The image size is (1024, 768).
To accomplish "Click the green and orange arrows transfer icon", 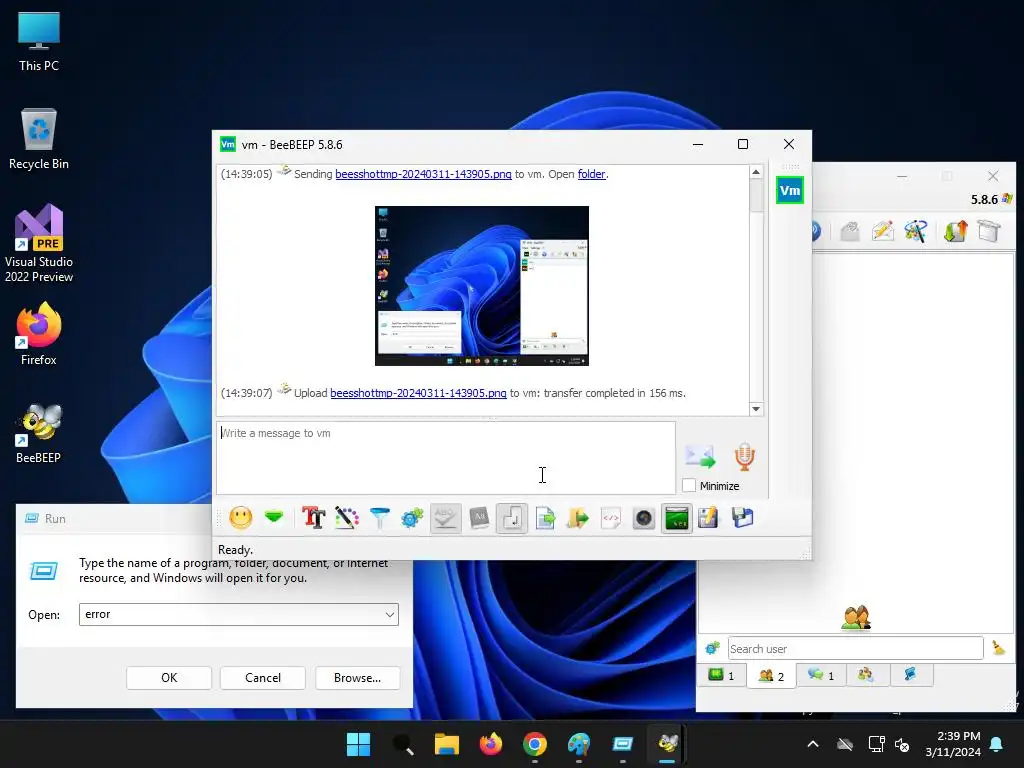I will pos(955,231).
